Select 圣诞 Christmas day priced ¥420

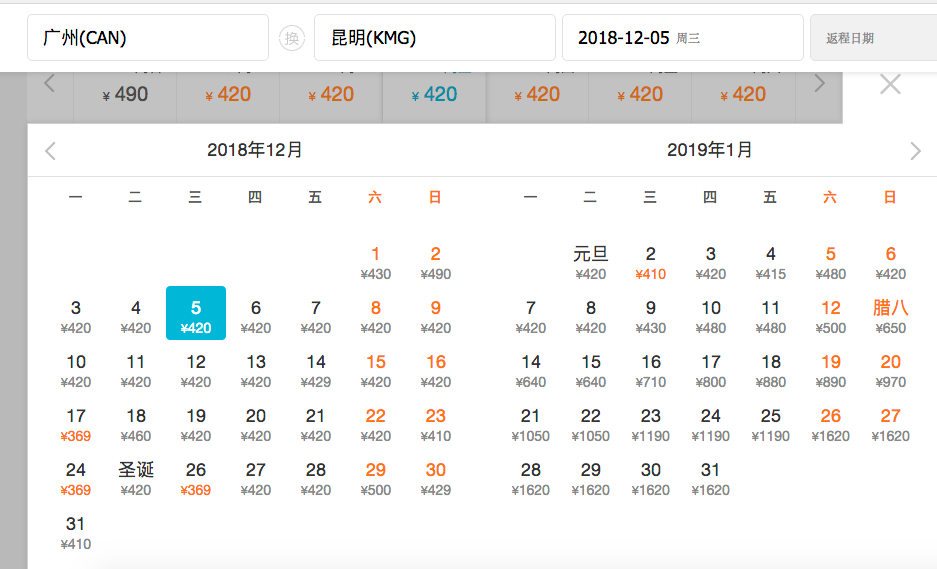coord(136,479)
